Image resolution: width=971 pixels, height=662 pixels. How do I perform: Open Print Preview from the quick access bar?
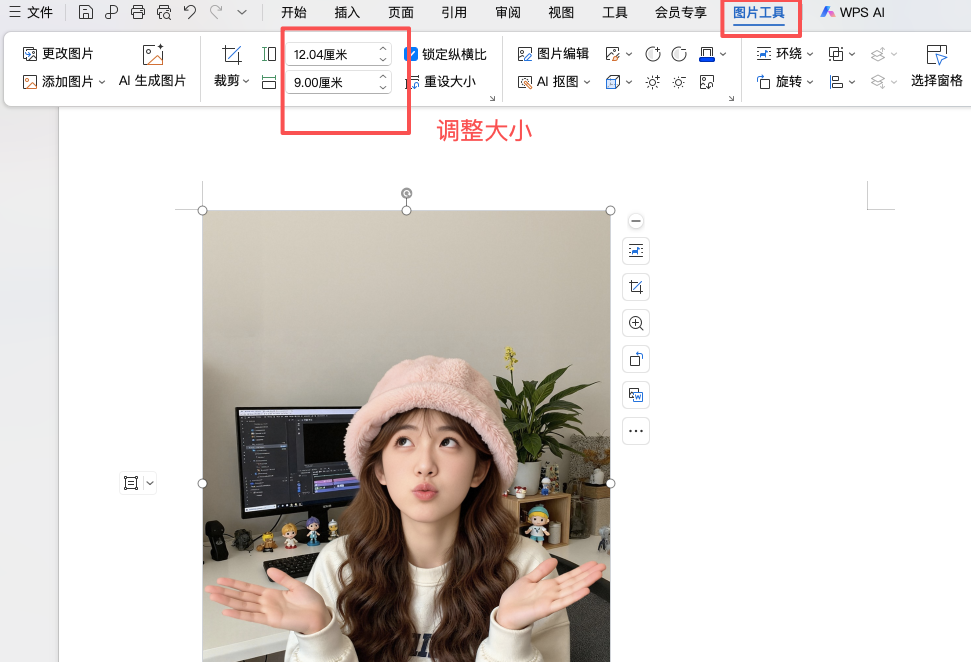coord(163,12)
